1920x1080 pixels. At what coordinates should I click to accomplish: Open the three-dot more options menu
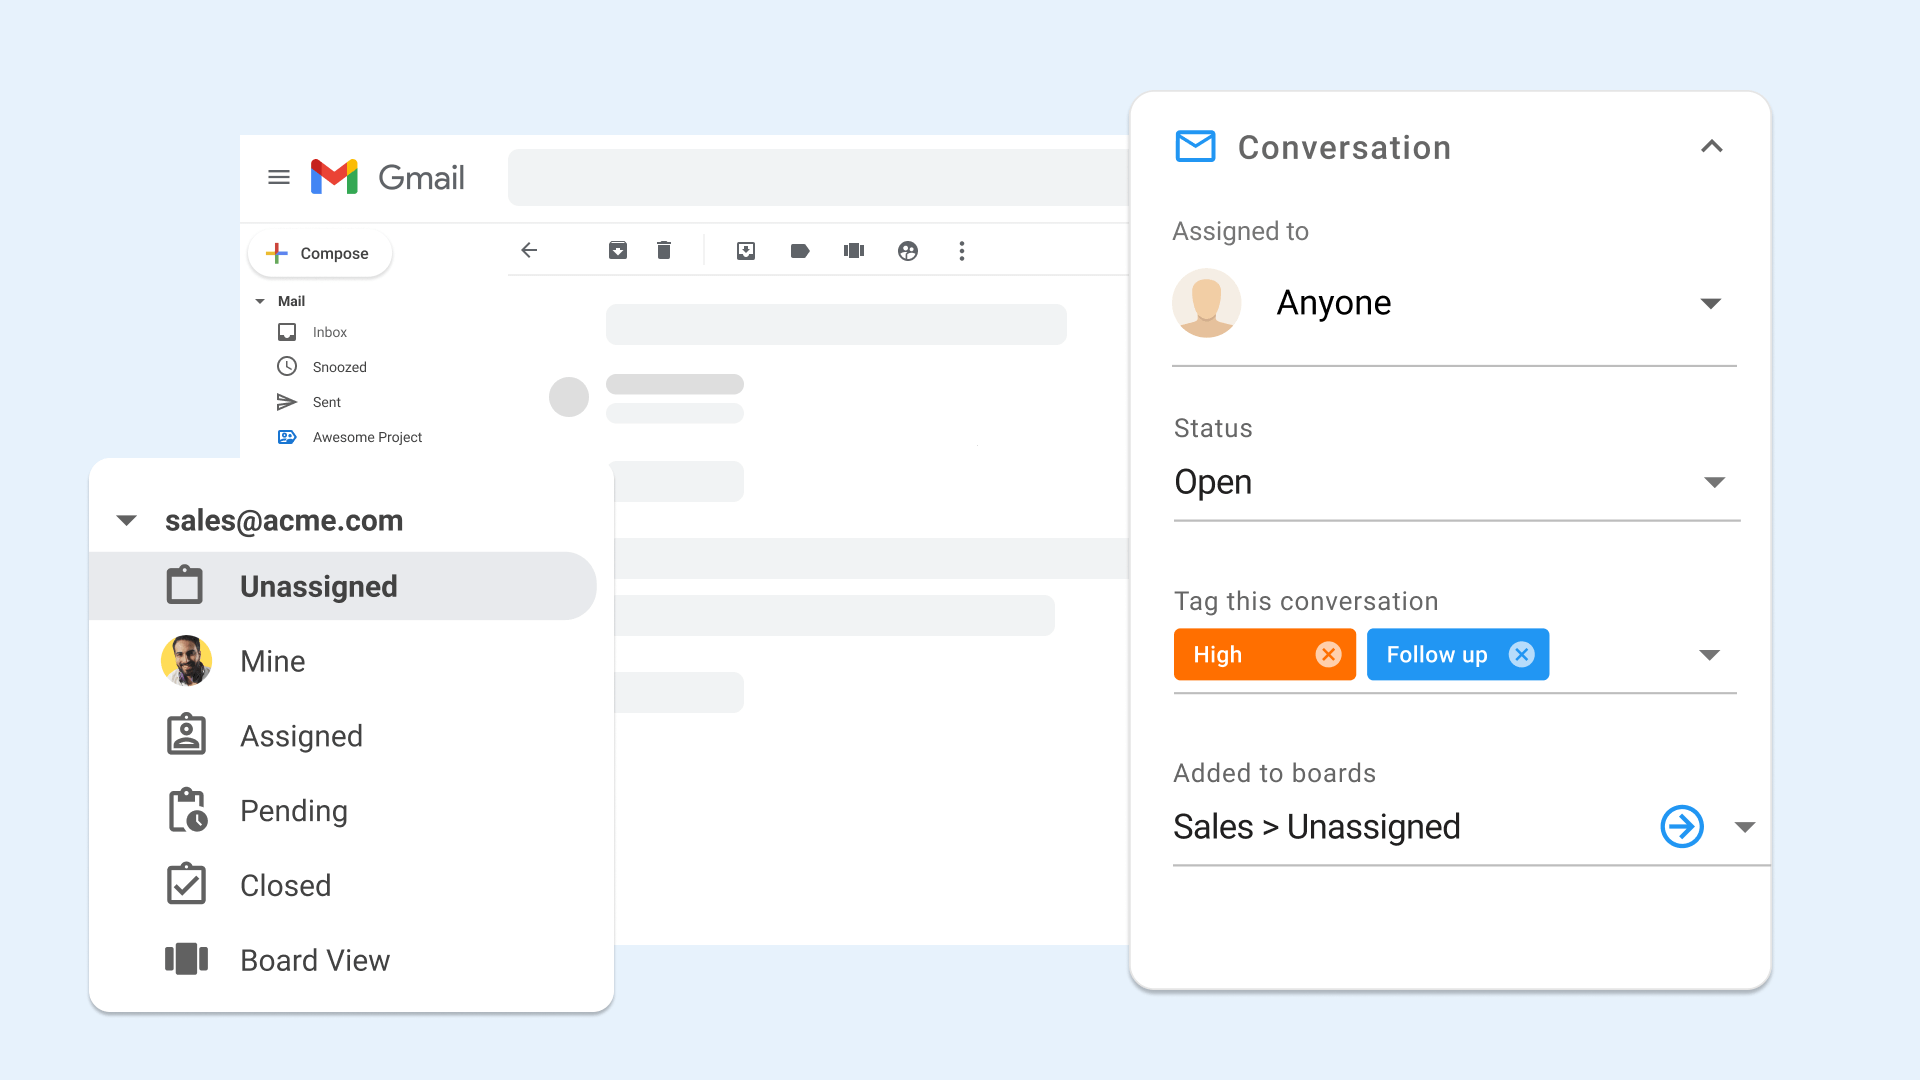point(962,251)
